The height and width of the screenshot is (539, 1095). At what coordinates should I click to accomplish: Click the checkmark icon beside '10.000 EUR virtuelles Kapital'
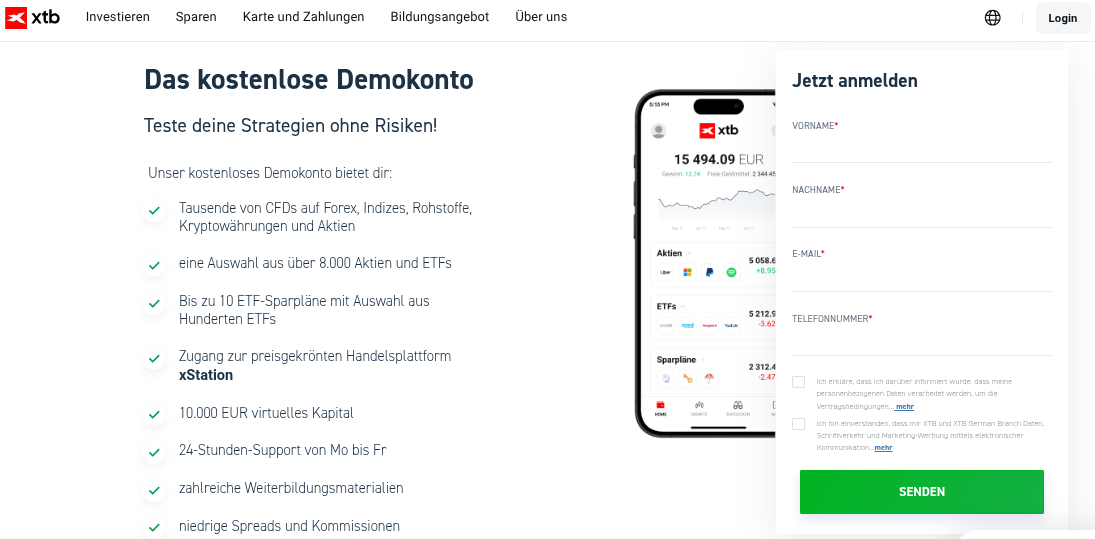[x=154, y=415]
